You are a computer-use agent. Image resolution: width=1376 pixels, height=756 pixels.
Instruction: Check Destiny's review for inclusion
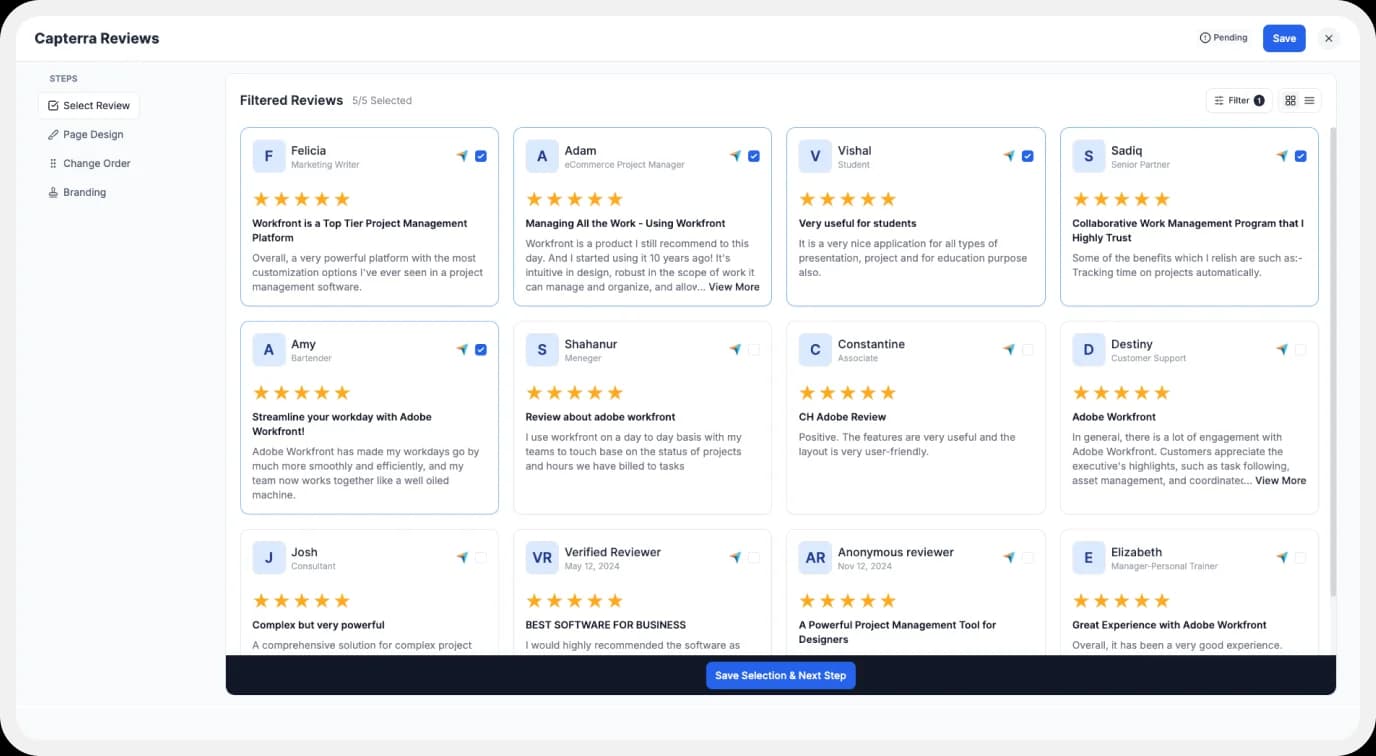tap(1301, 349)
